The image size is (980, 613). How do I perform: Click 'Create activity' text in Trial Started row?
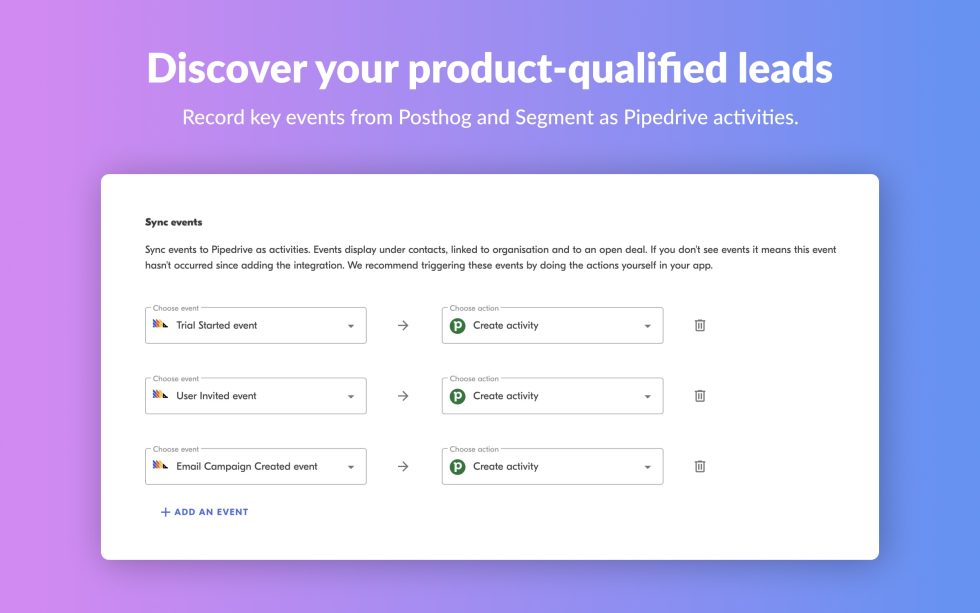[506, 326]
